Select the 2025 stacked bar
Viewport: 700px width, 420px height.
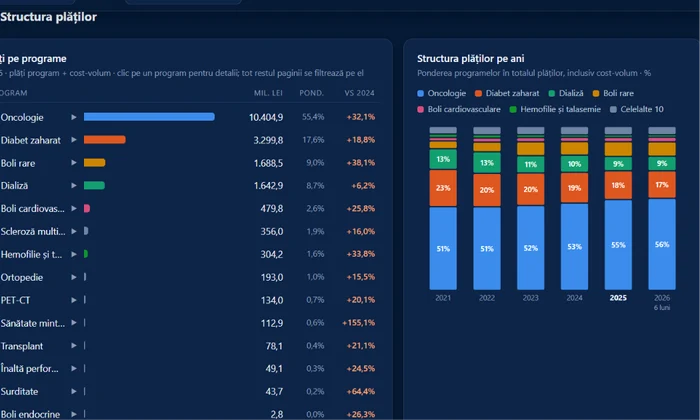[618, 208]
